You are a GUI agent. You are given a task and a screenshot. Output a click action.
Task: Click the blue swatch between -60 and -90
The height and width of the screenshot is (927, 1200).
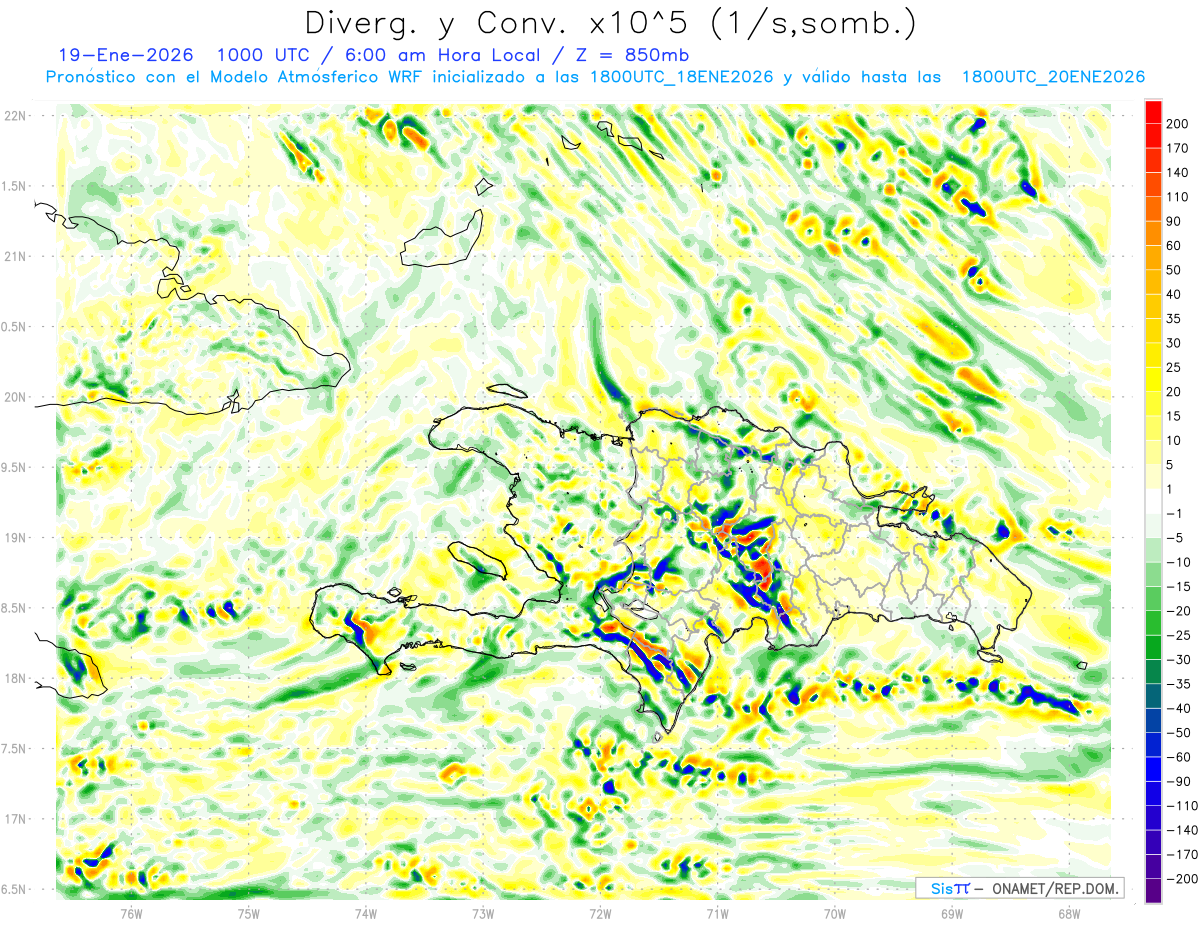point(1153,770)
